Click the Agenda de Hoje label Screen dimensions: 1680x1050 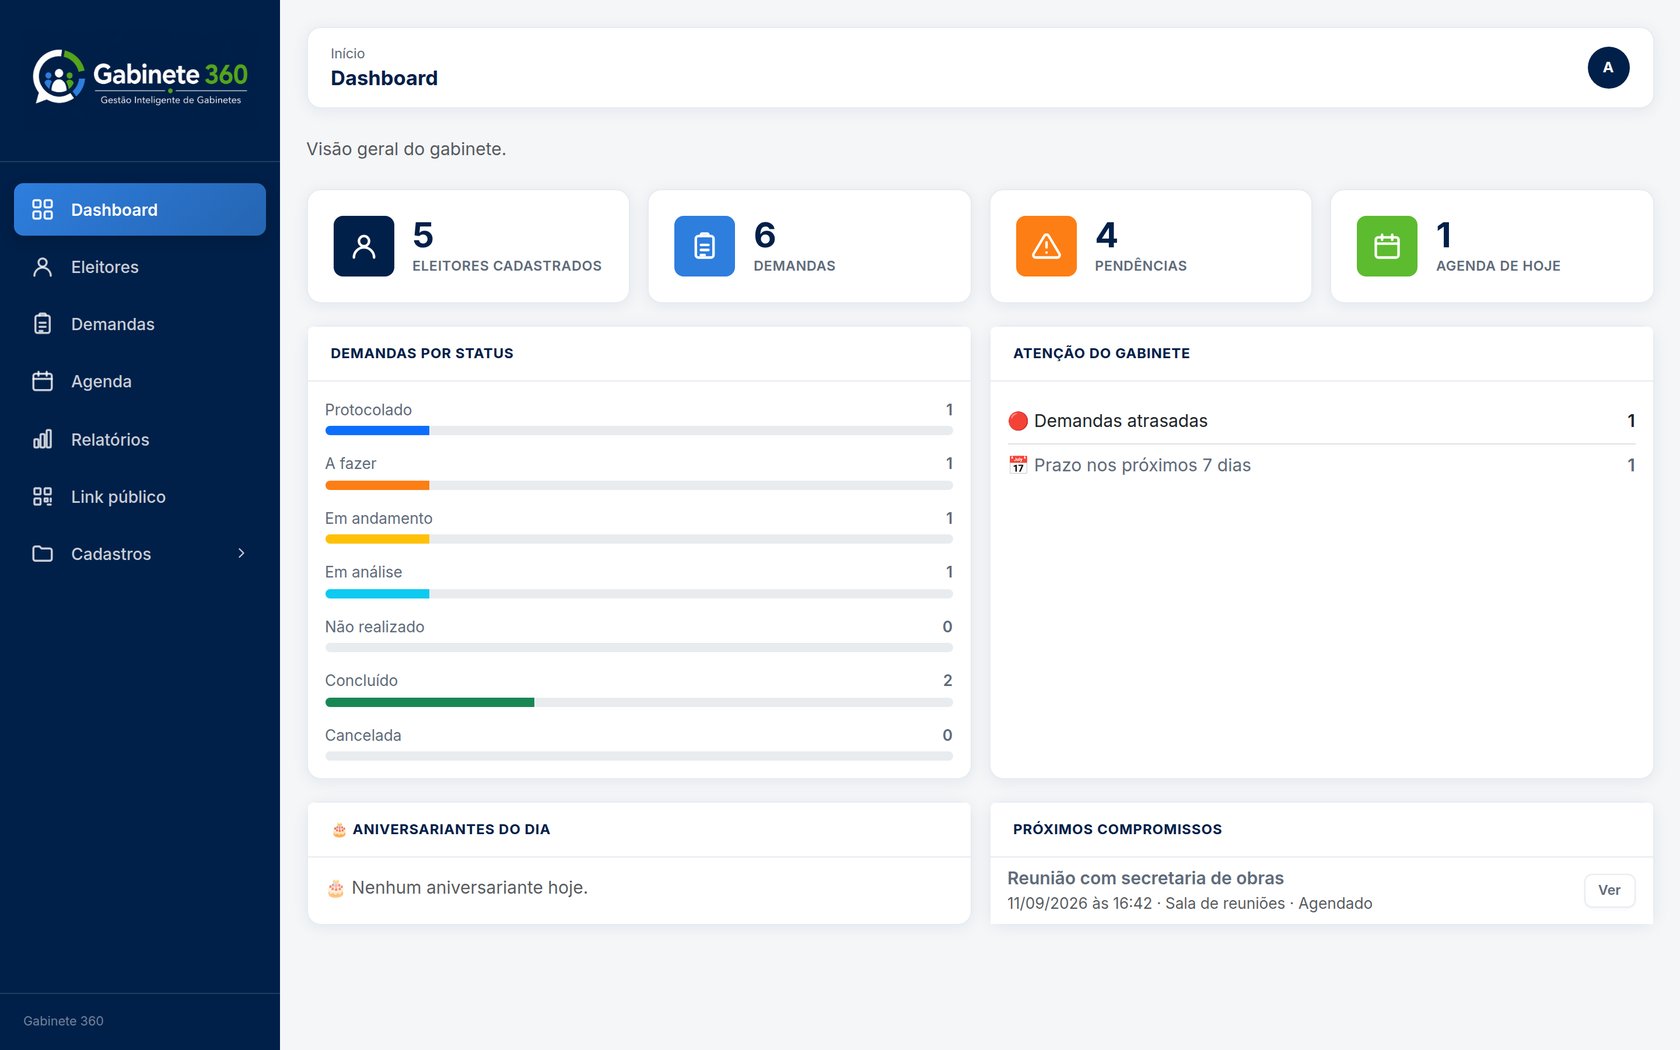click(1498, 266)
